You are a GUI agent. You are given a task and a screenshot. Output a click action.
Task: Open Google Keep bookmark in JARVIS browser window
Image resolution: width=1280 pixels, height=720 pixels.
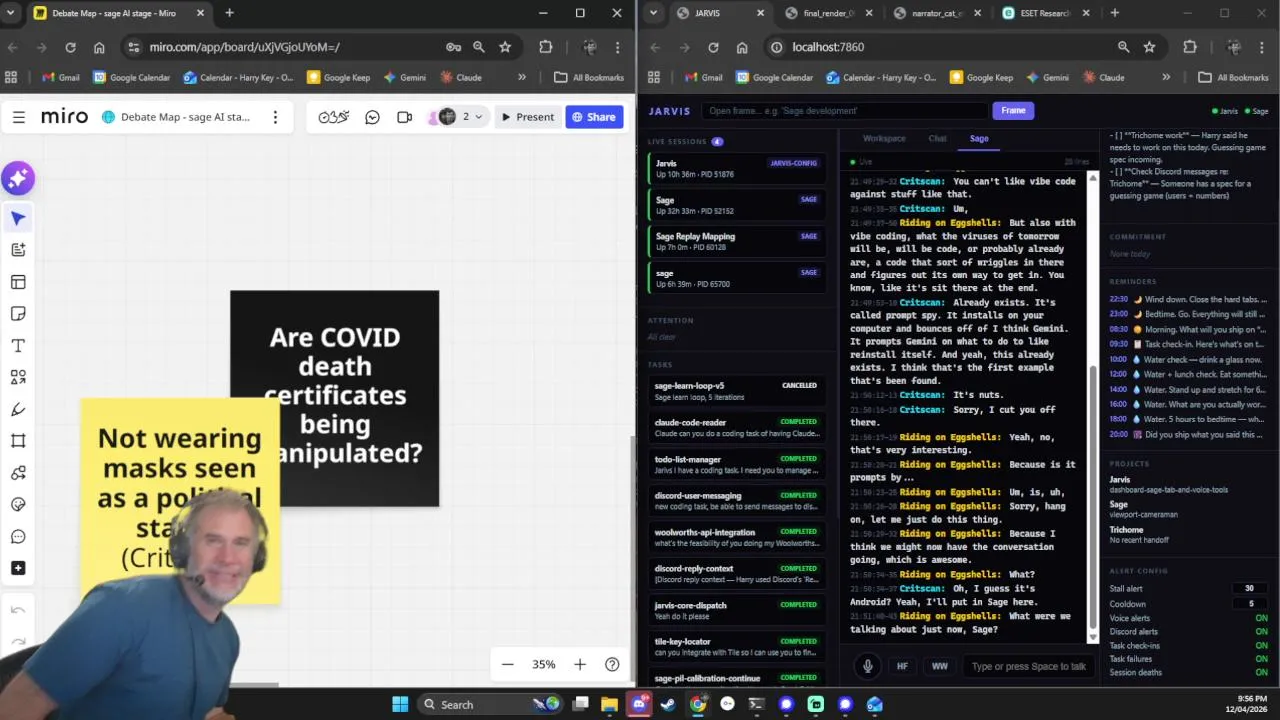coord(981,77)
